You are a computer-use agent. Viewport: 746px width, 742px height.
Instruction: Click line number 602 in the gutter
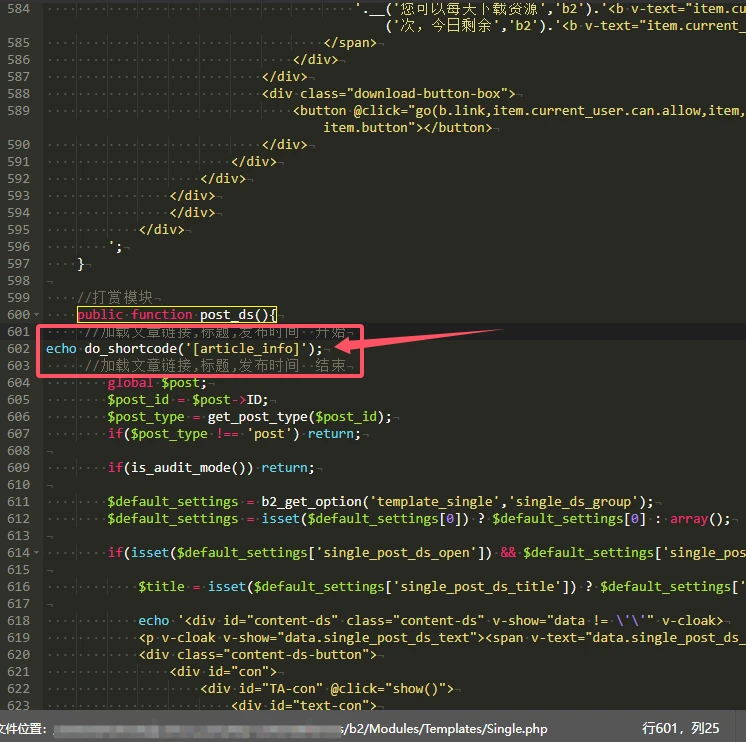pyautogui.click(x=18, y=349)
